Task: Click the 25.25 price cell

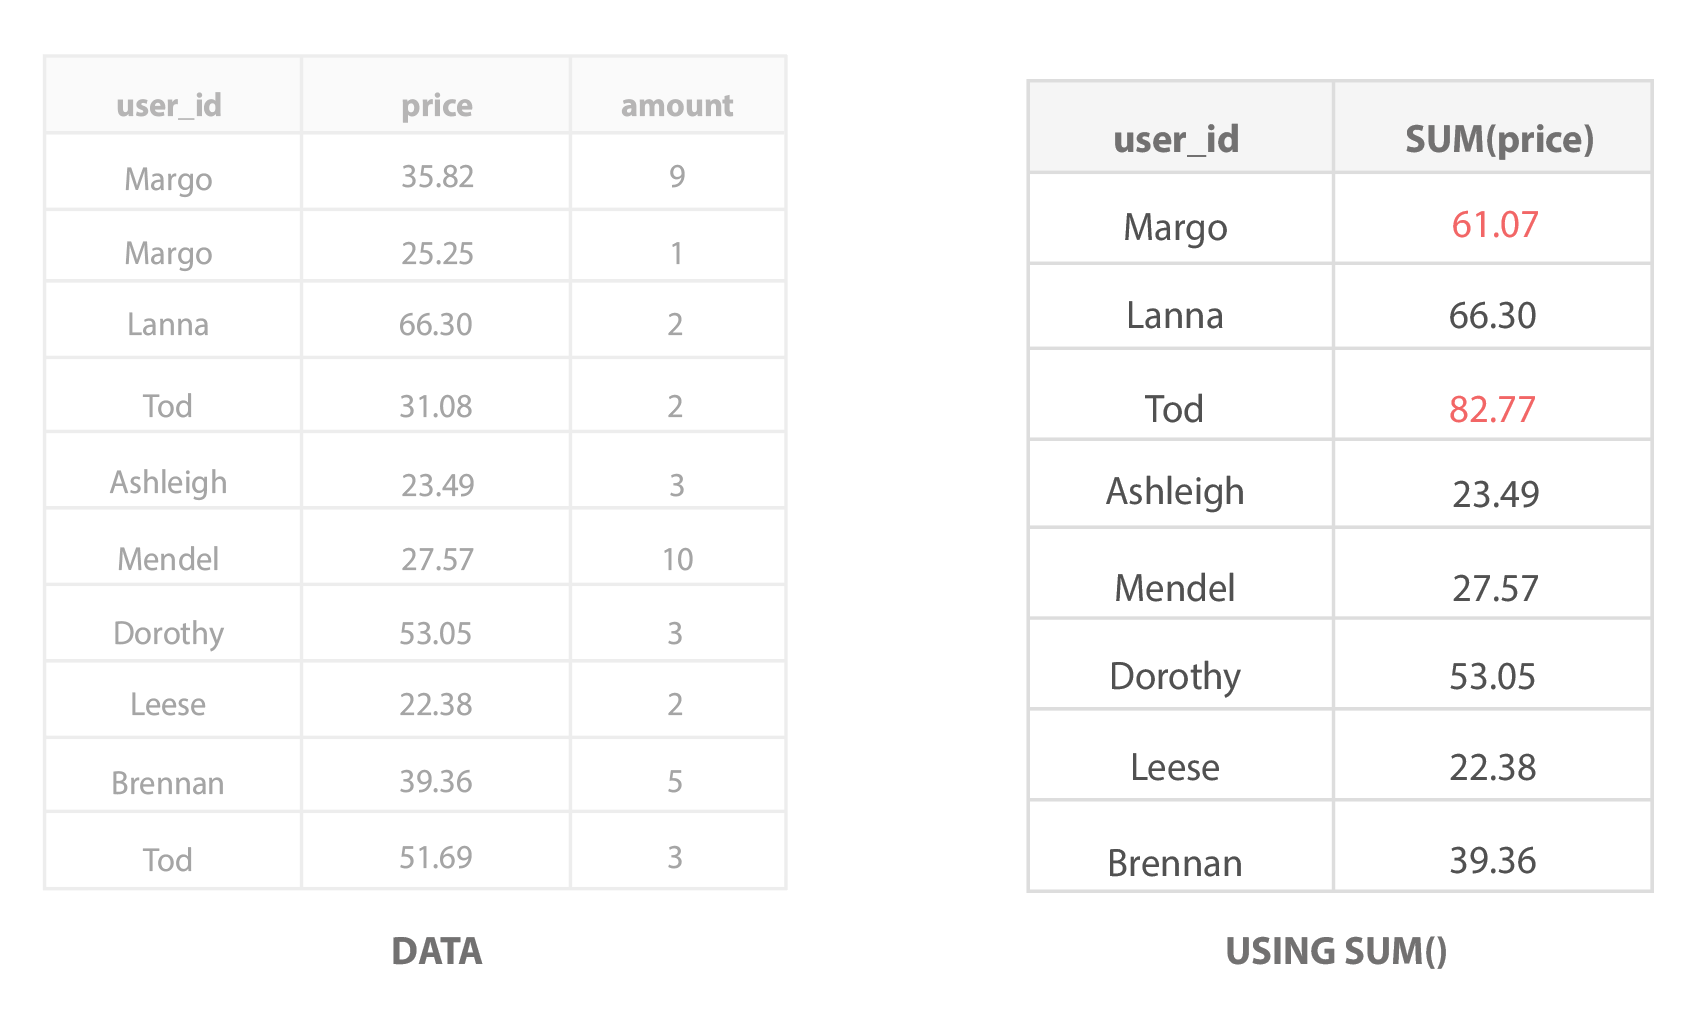Action: click(x=437, y=253)
